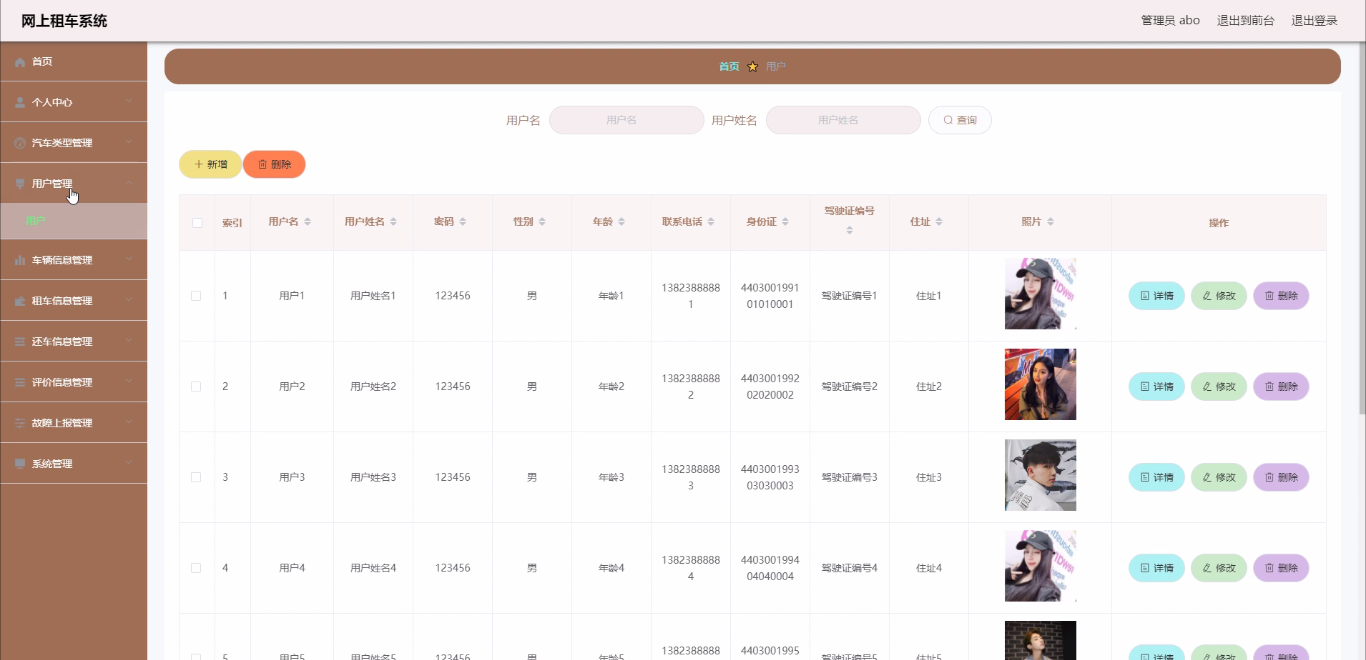Click the icon next to 汽车类型管理
1366x660 pixels.
pyautogui.click(x=20, y=143)
